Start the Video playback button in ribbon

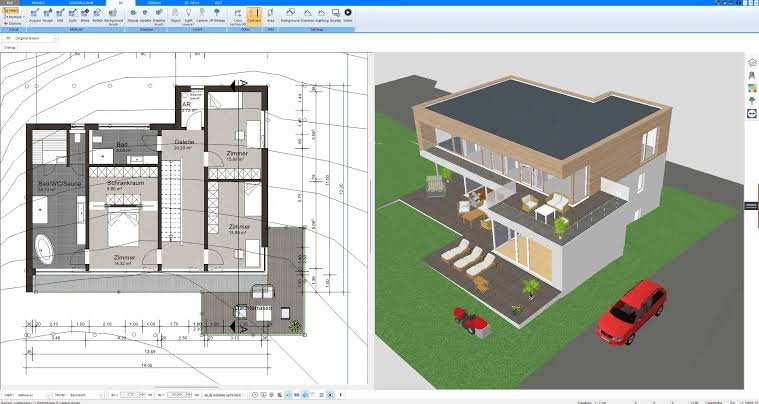pos(348,15)
